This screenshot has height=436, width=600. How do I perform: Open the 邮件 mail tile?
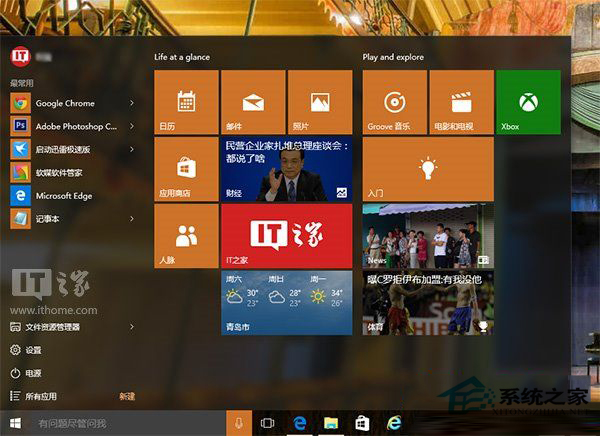pos(253,102)
